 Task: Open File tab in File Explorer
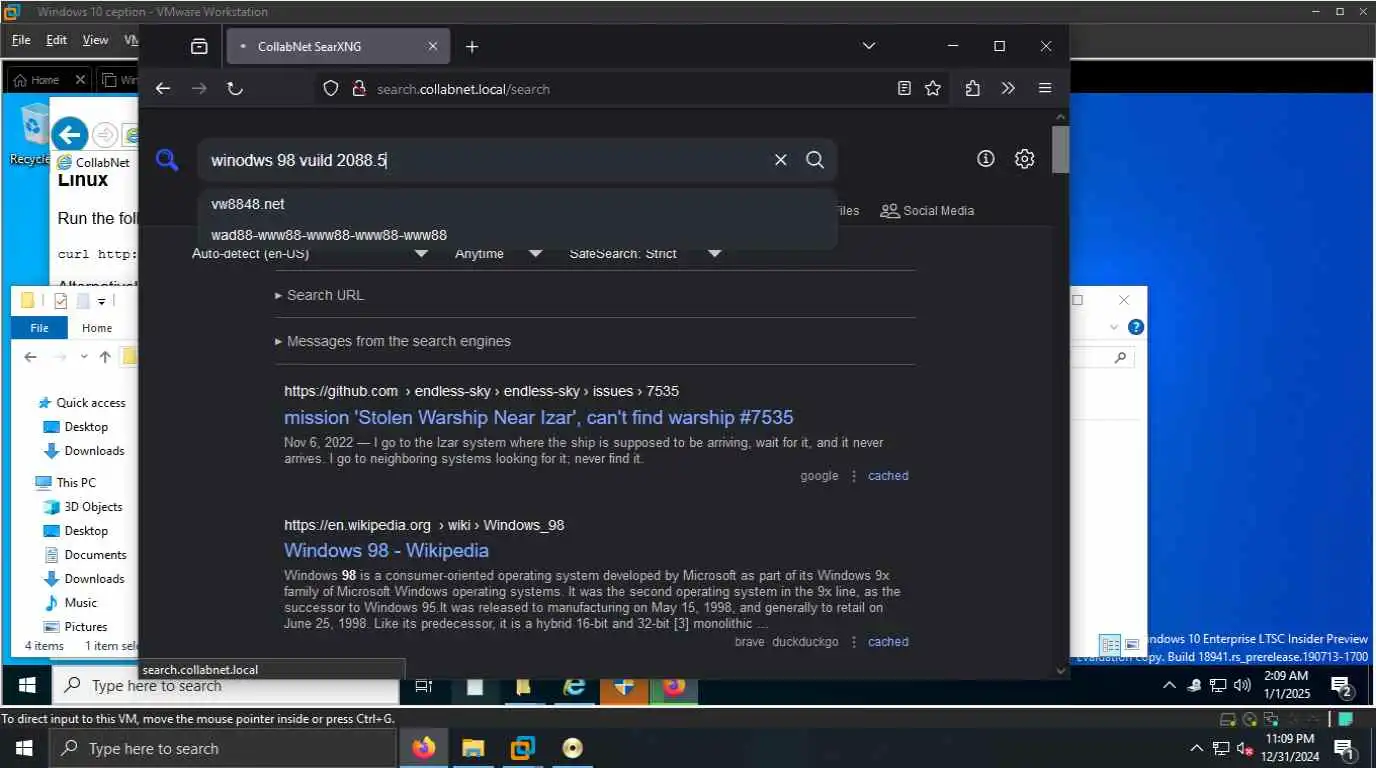[39, 328]
